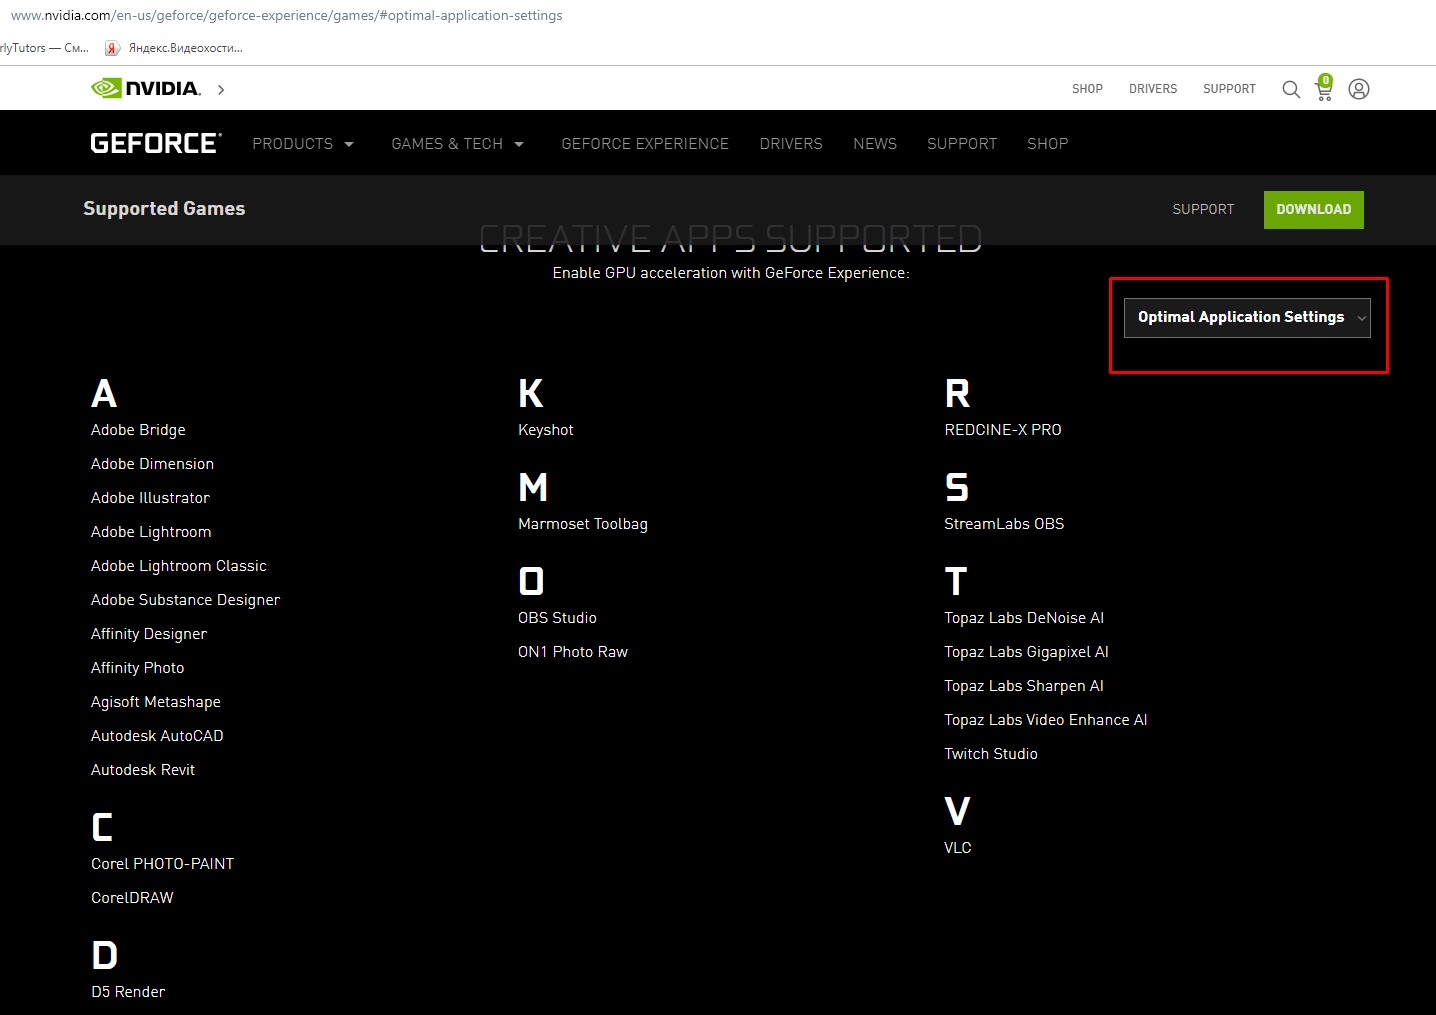The width and height of the screenshot is (1436, 1015).
Task: Open OBS Studio entry
Action: [x=557, y=618]
